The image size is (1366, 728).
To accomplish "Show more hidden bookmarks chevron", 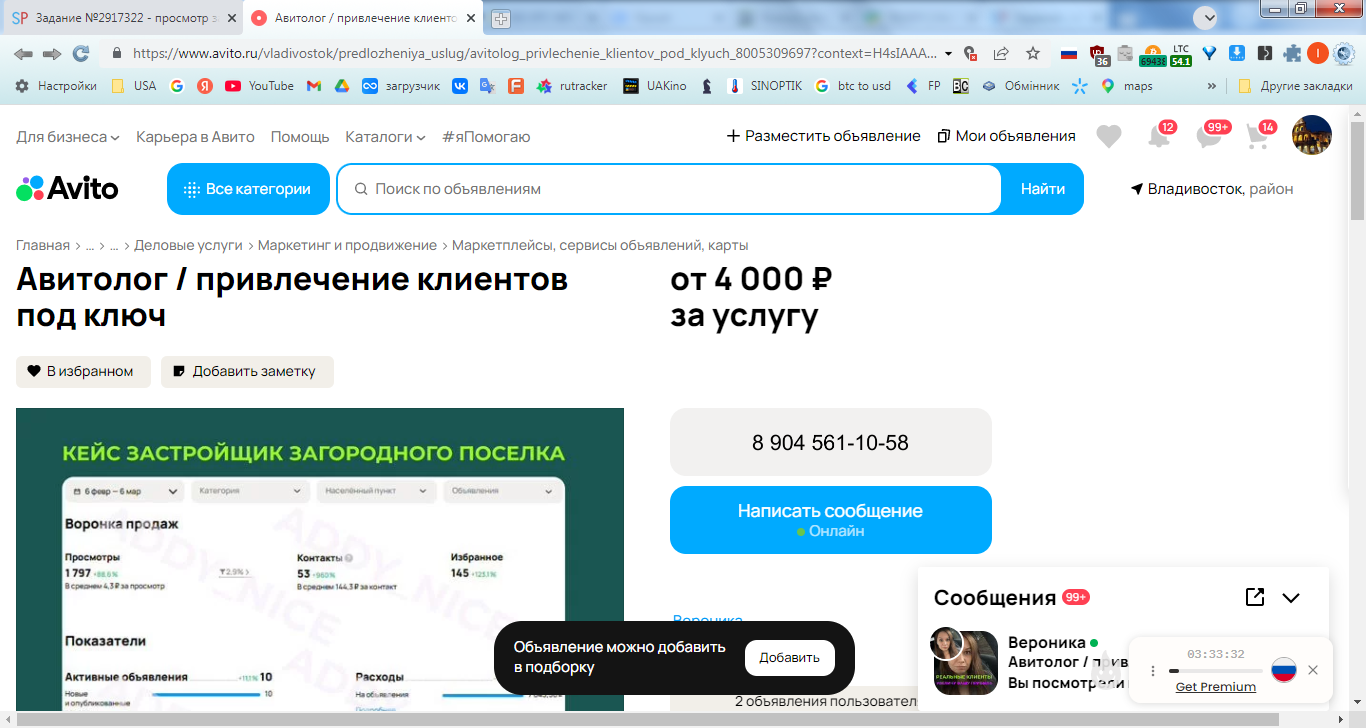I will tap(1212, 86).
